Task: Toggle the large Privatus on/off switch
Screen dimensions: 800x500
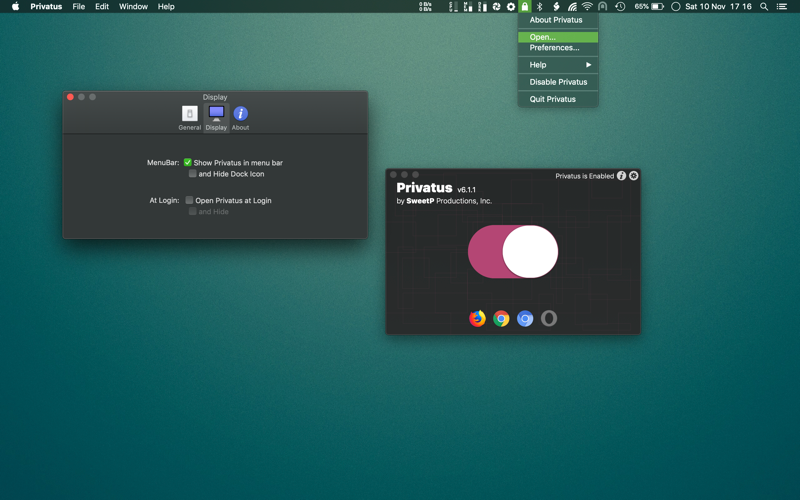Action: [x=513, y=252]
